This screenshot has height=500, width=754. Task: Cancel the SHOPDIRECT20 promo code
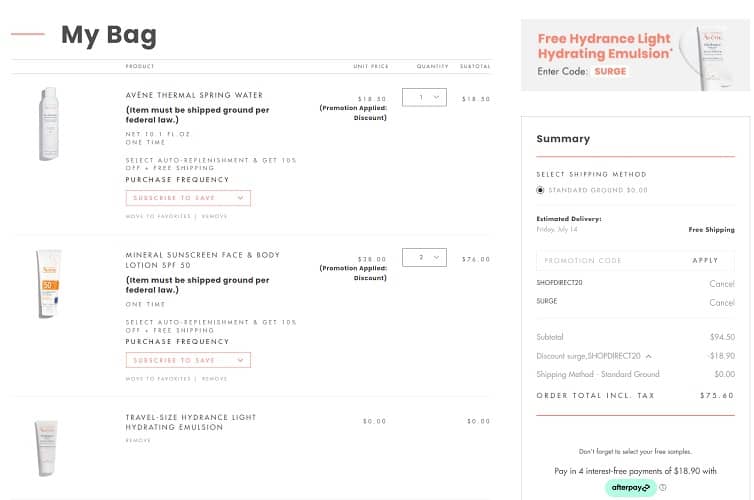pos(721,284)
